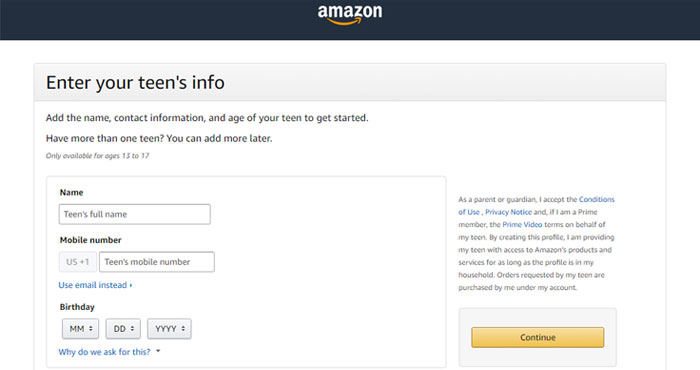
Task: Open the Prime Video terms link
Action: (522, 224)
